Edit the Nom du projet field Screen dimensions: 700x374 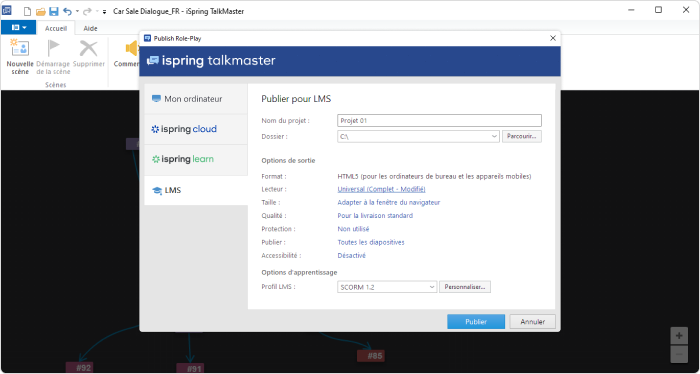tap(439, 121)
